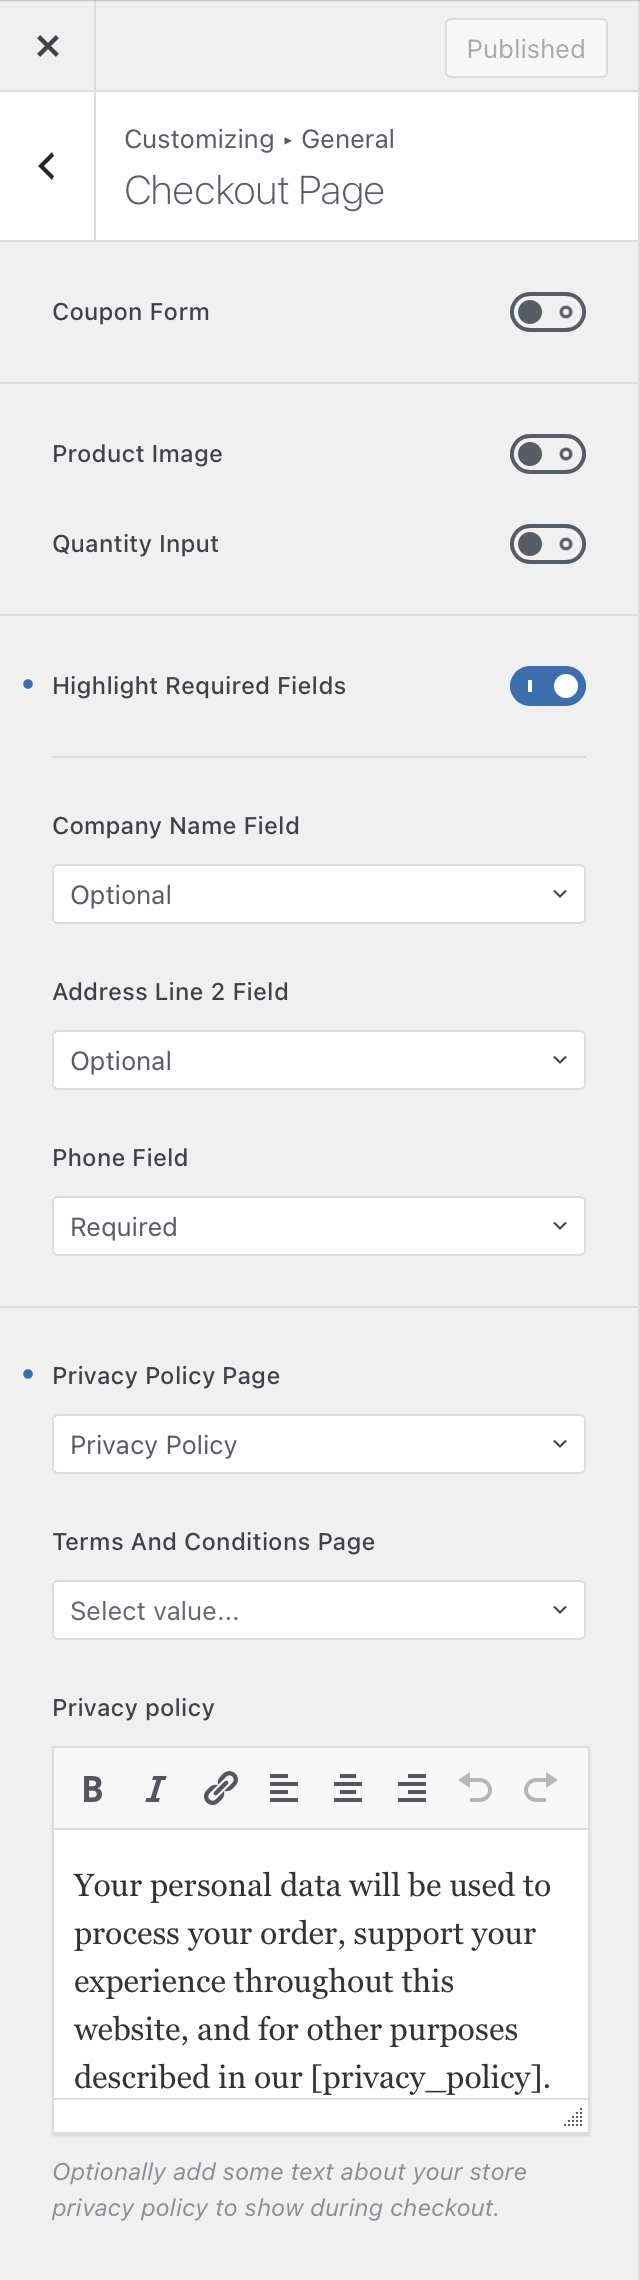Redo edit in privacy editor
This screenshot has width=640, height=2280.
point(540,1788)
